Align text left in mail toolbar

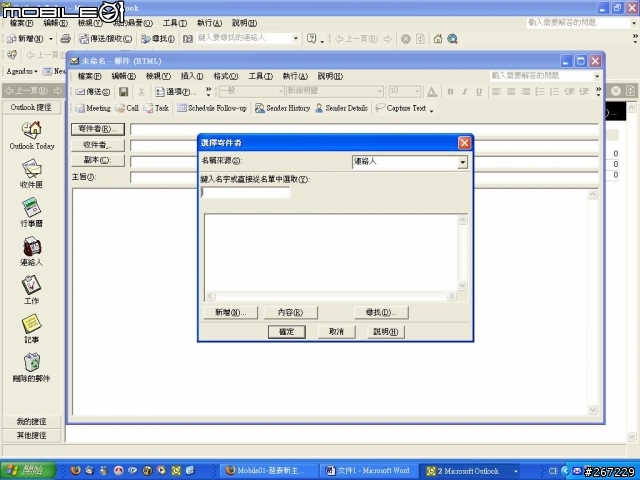point(496,91)
